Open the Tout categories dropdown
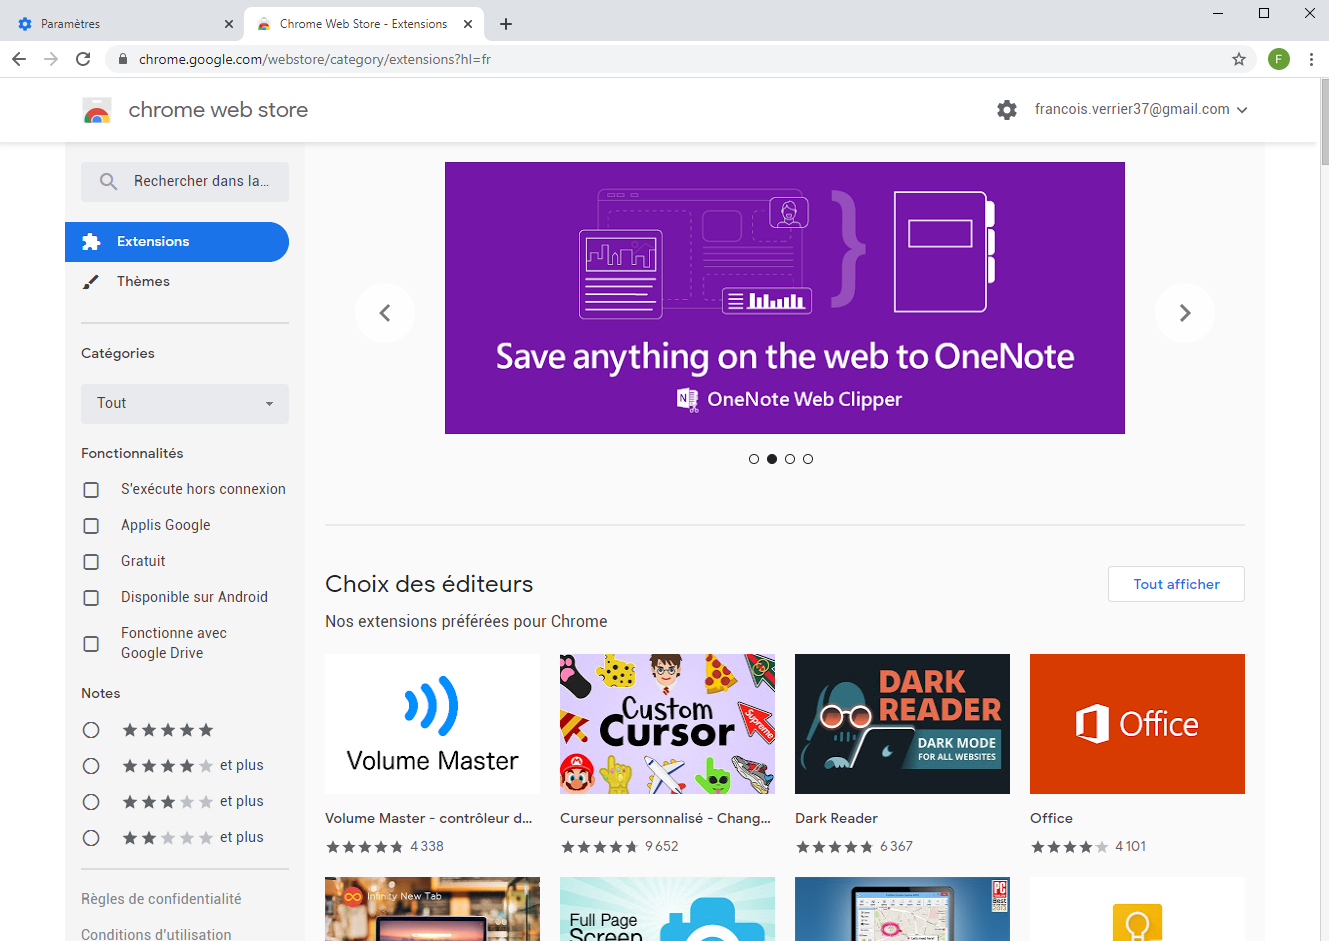 [184, 403]
